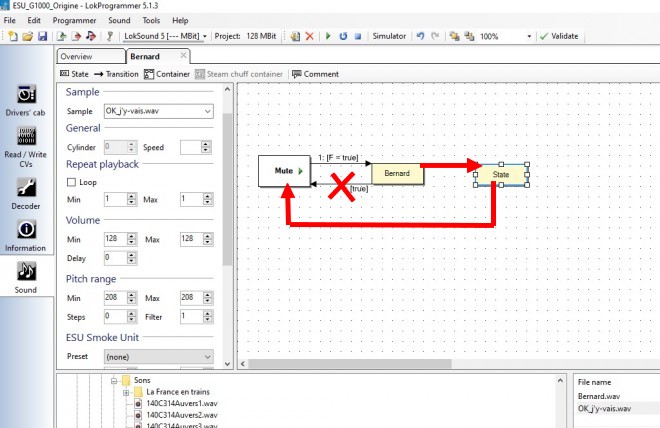Open the Edit menu
The image size is (660, 428).
(34, 21)
